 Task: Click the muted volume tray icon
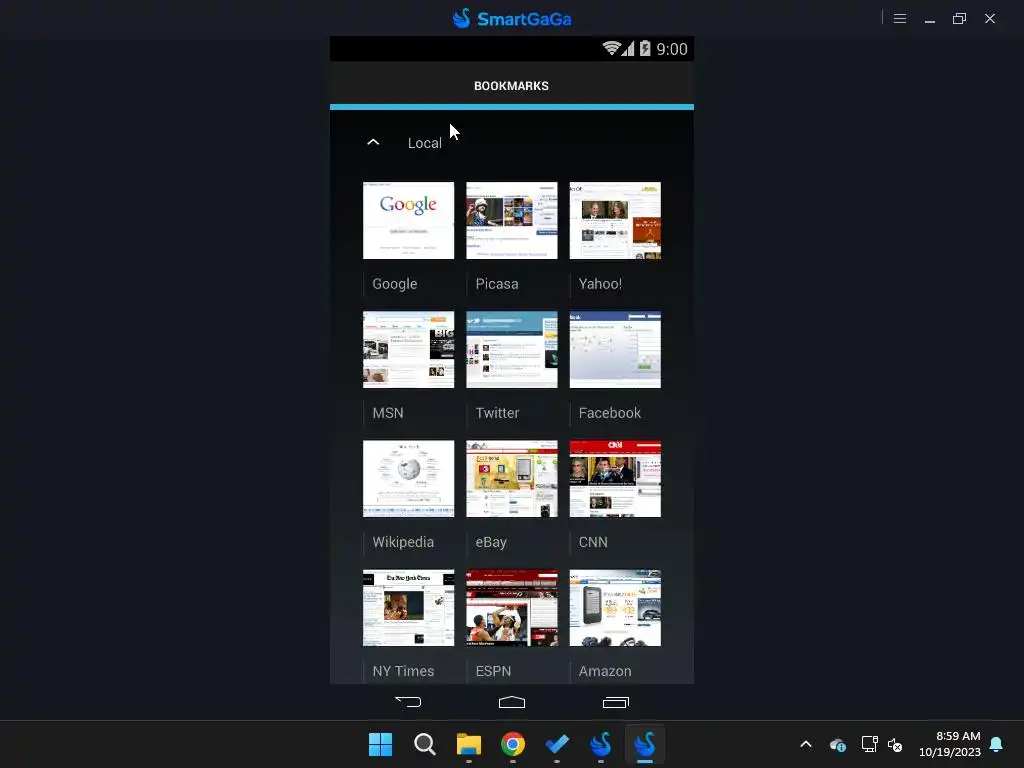coord(895,744)
